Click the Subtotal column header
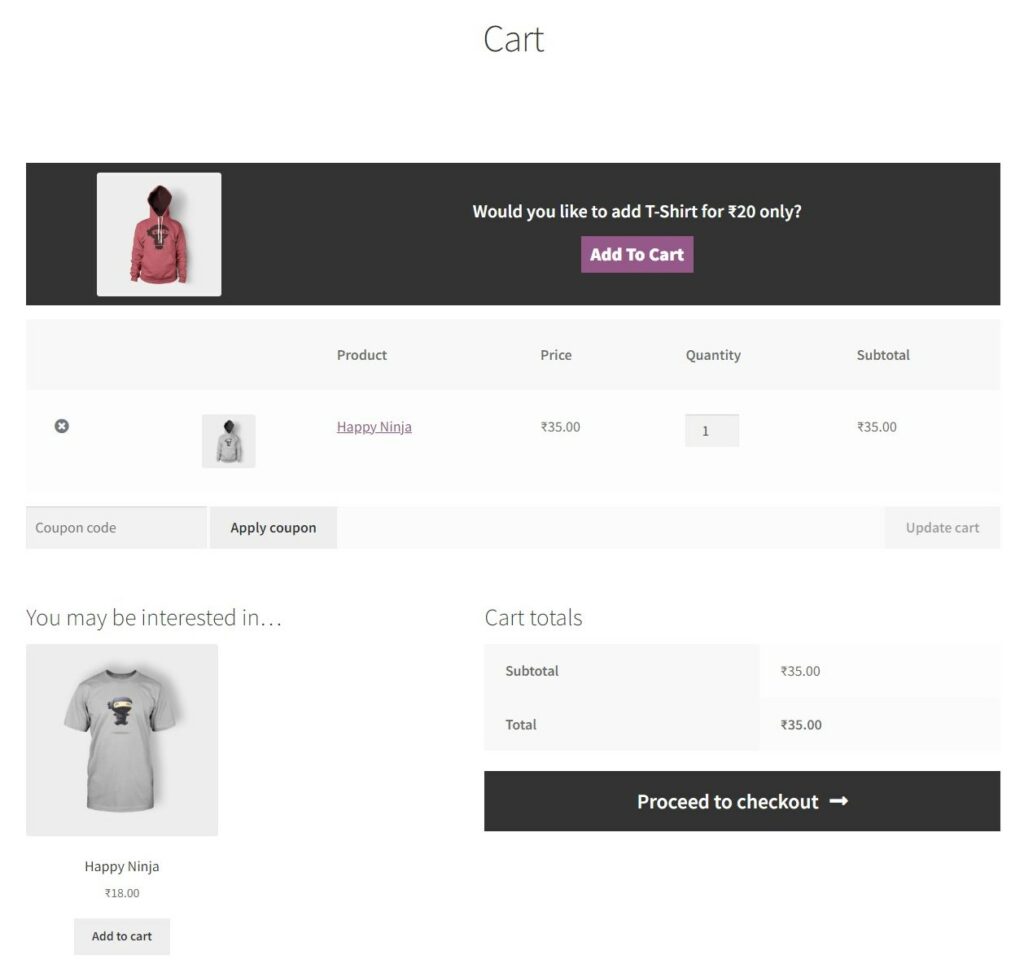 (x=883, y=355)
